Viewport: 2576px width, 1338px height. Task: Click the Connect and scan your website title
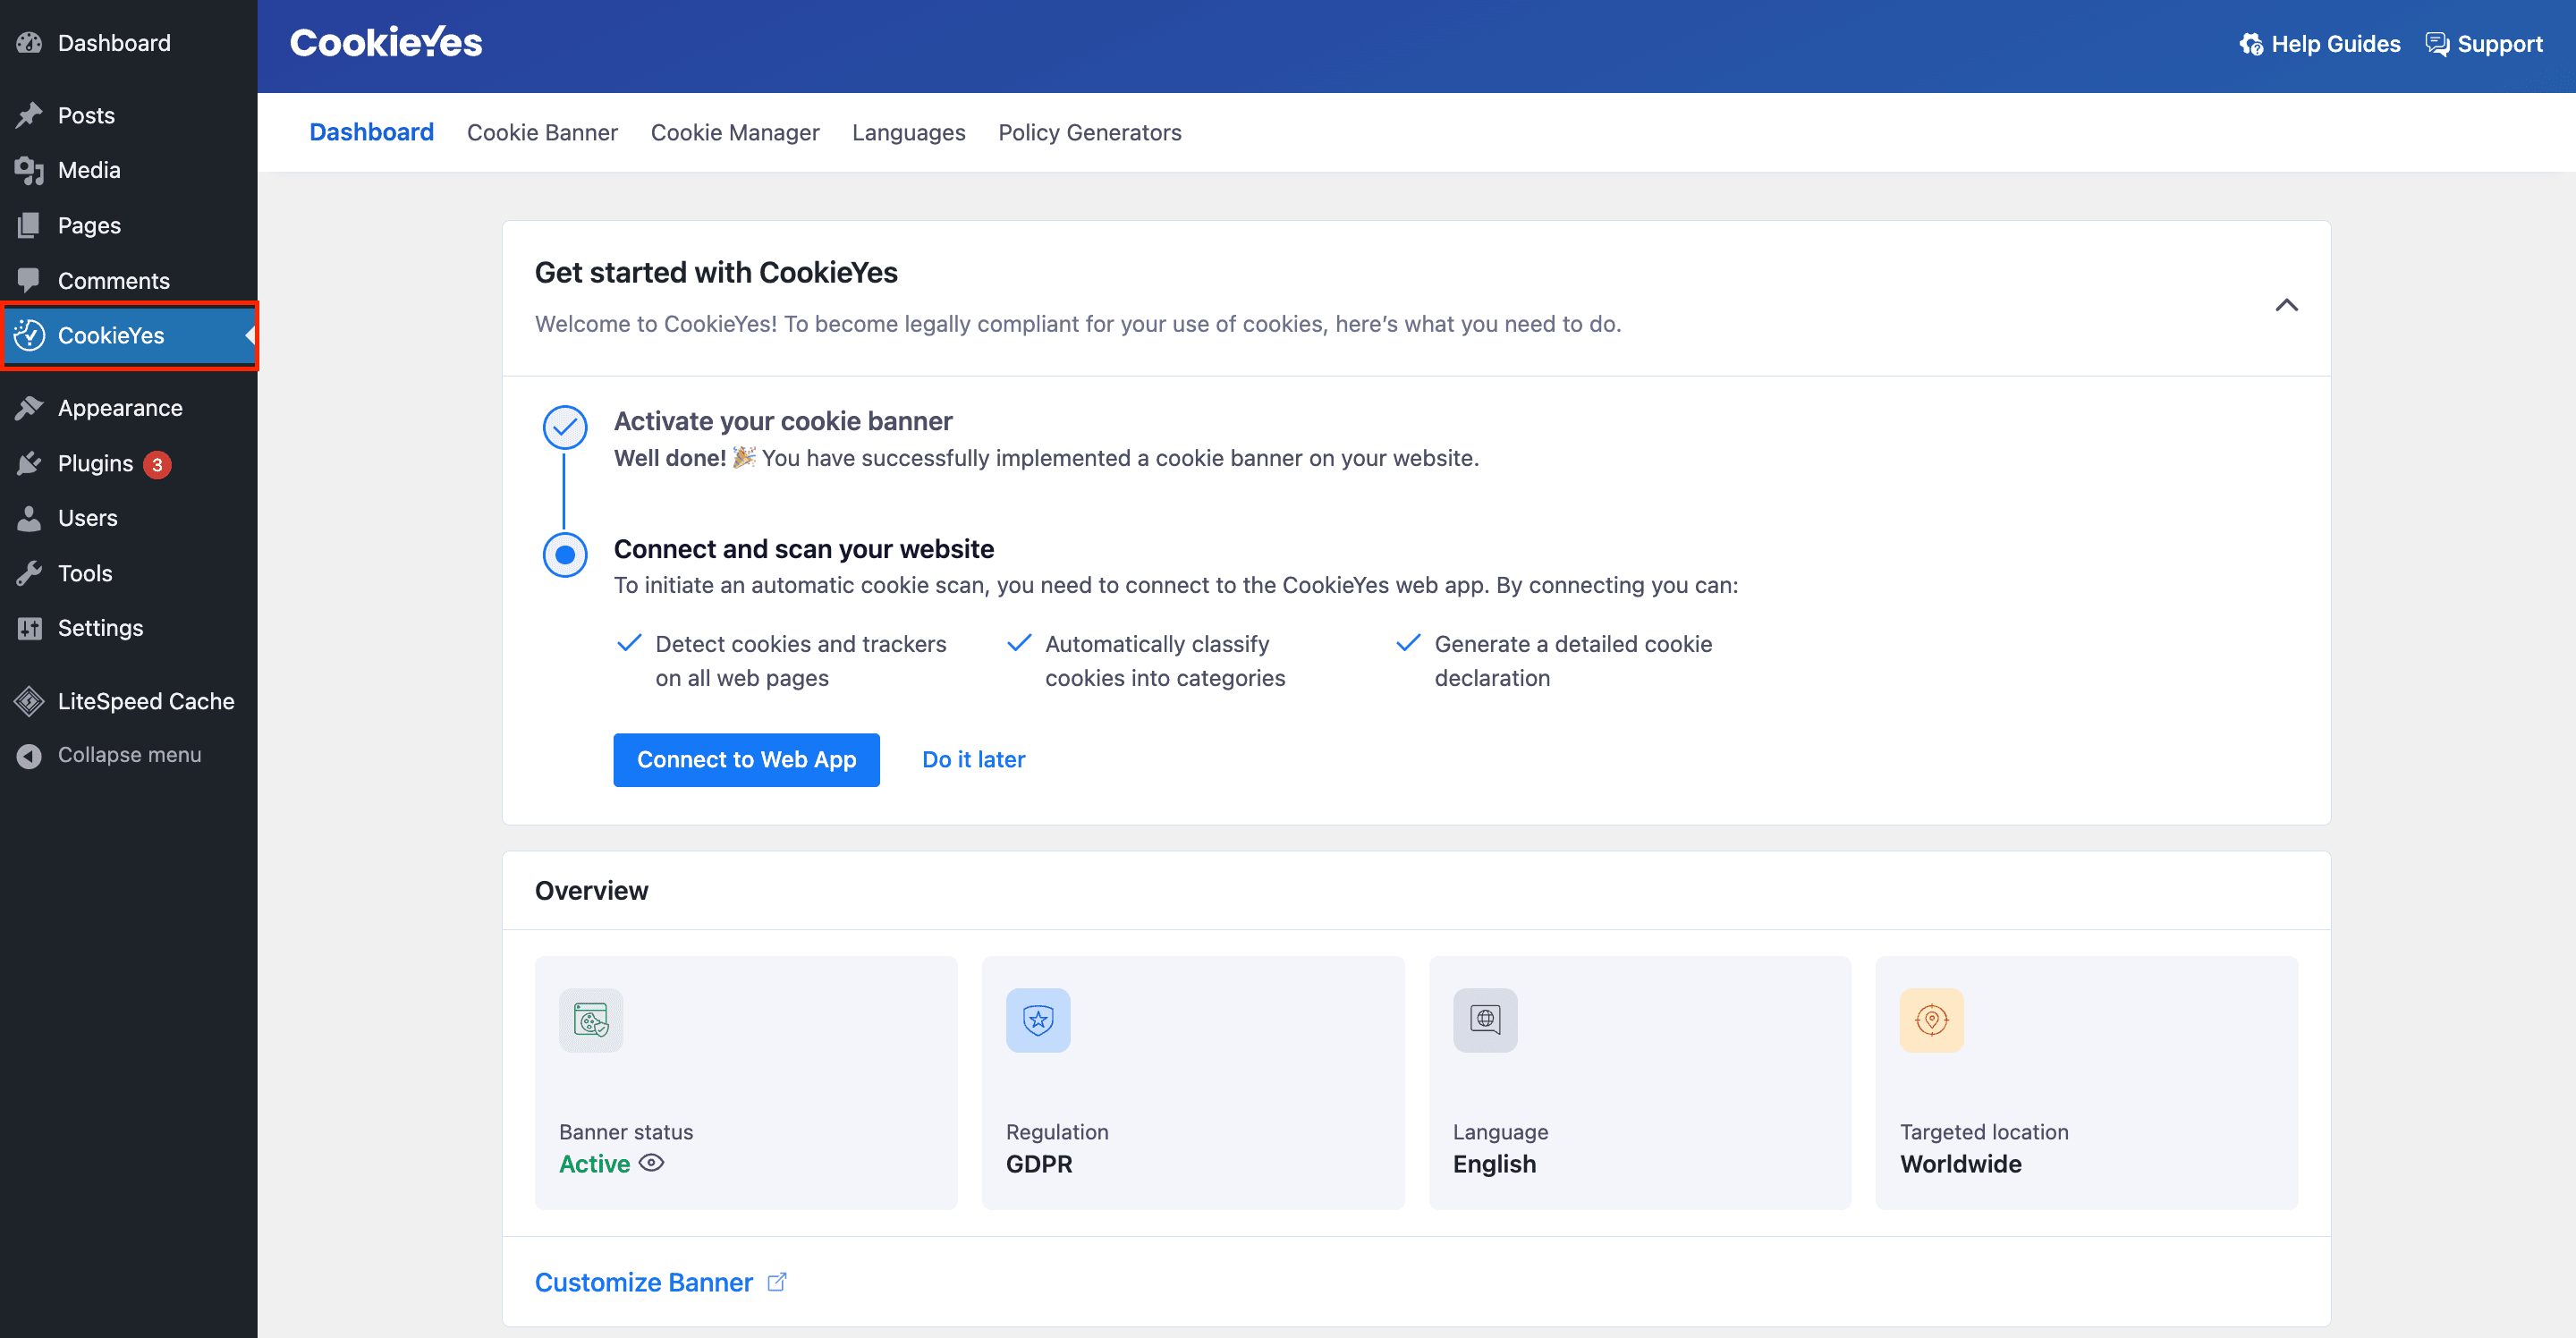coord(804,549)
